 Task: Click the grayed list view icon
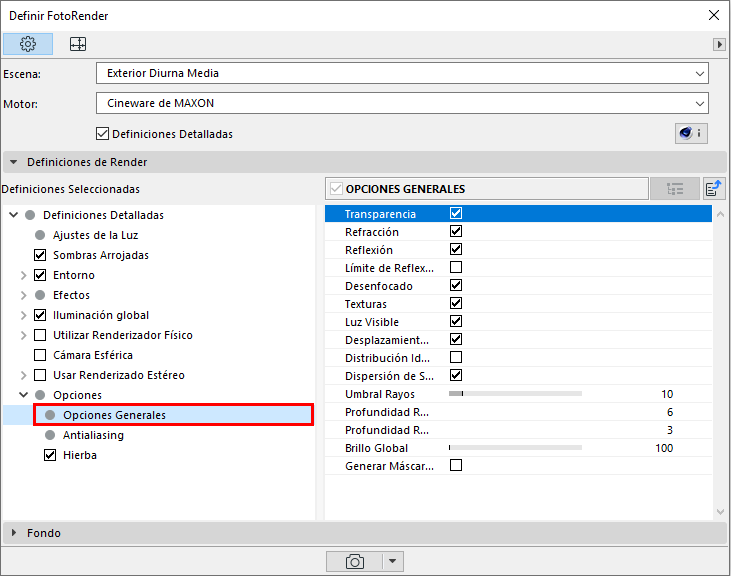point(675,189)
